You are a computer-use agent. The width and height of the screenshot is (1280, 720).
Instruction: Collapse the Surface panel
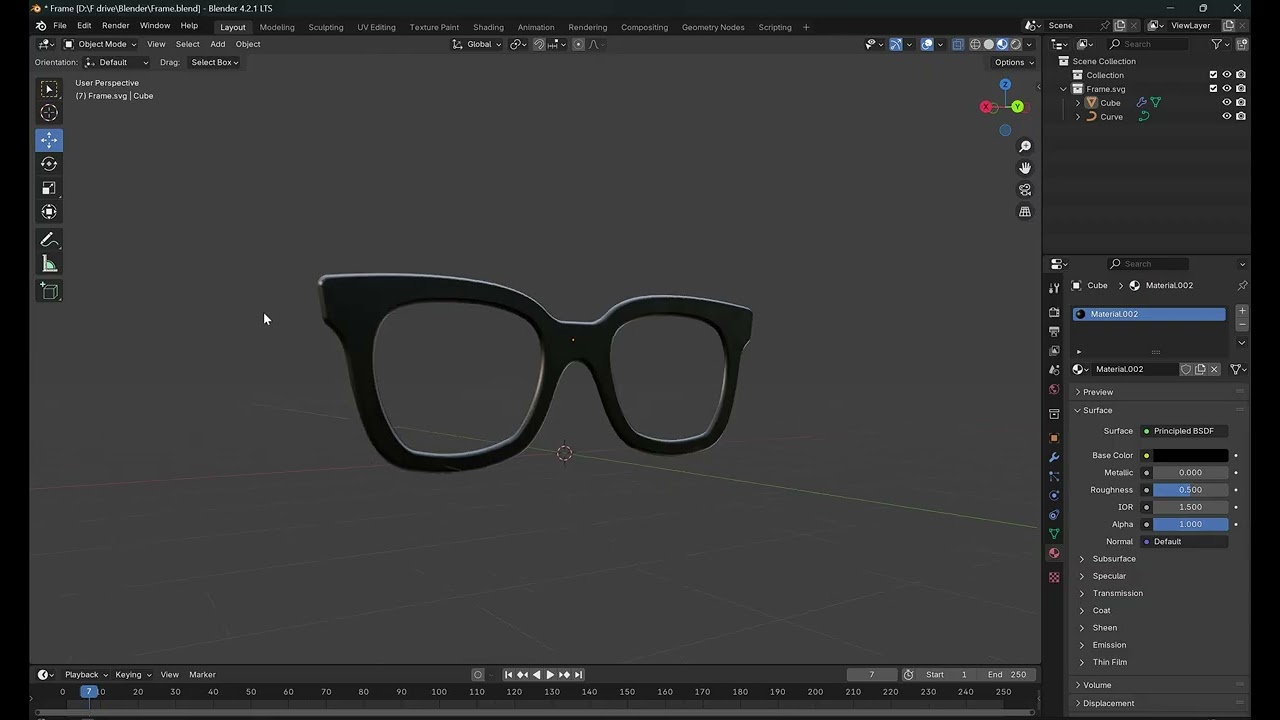(1097, 410)
